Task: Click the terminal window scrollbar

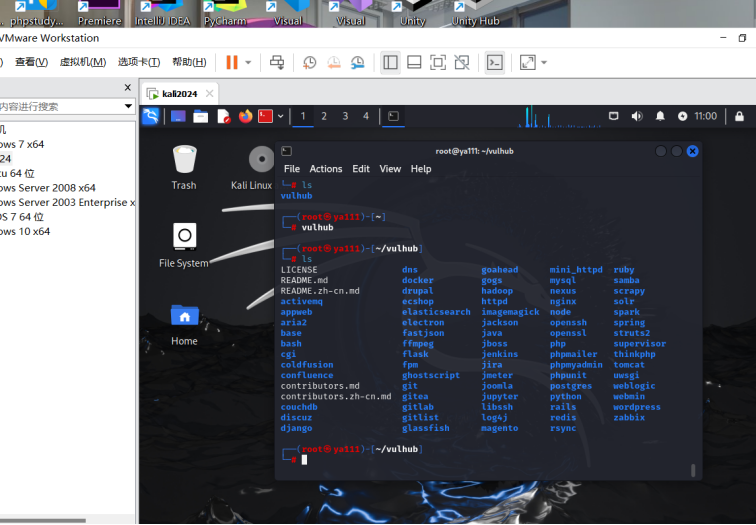Action: (x=693, y=471)
